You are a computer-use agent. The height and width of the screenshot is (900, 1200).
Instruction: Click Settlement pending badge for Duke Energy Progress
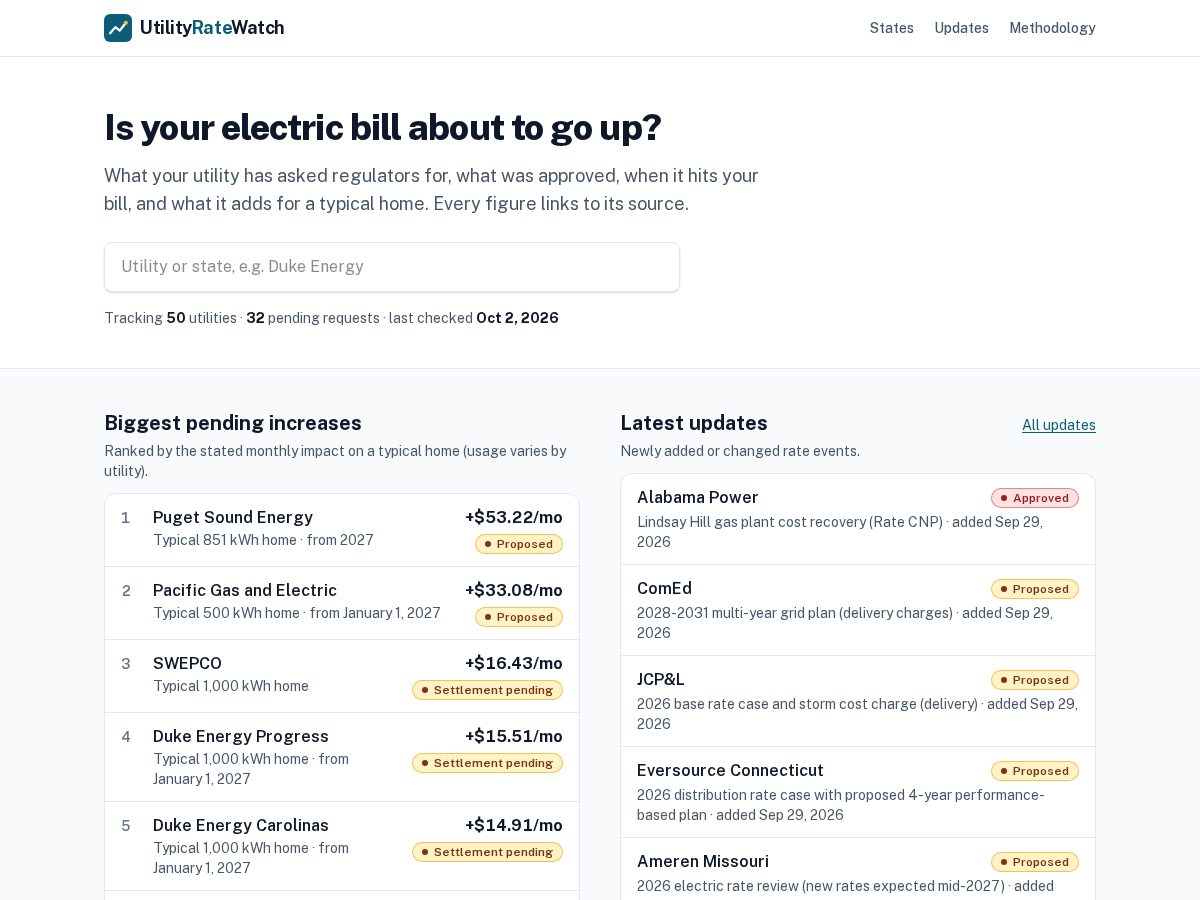click(487, 763)
